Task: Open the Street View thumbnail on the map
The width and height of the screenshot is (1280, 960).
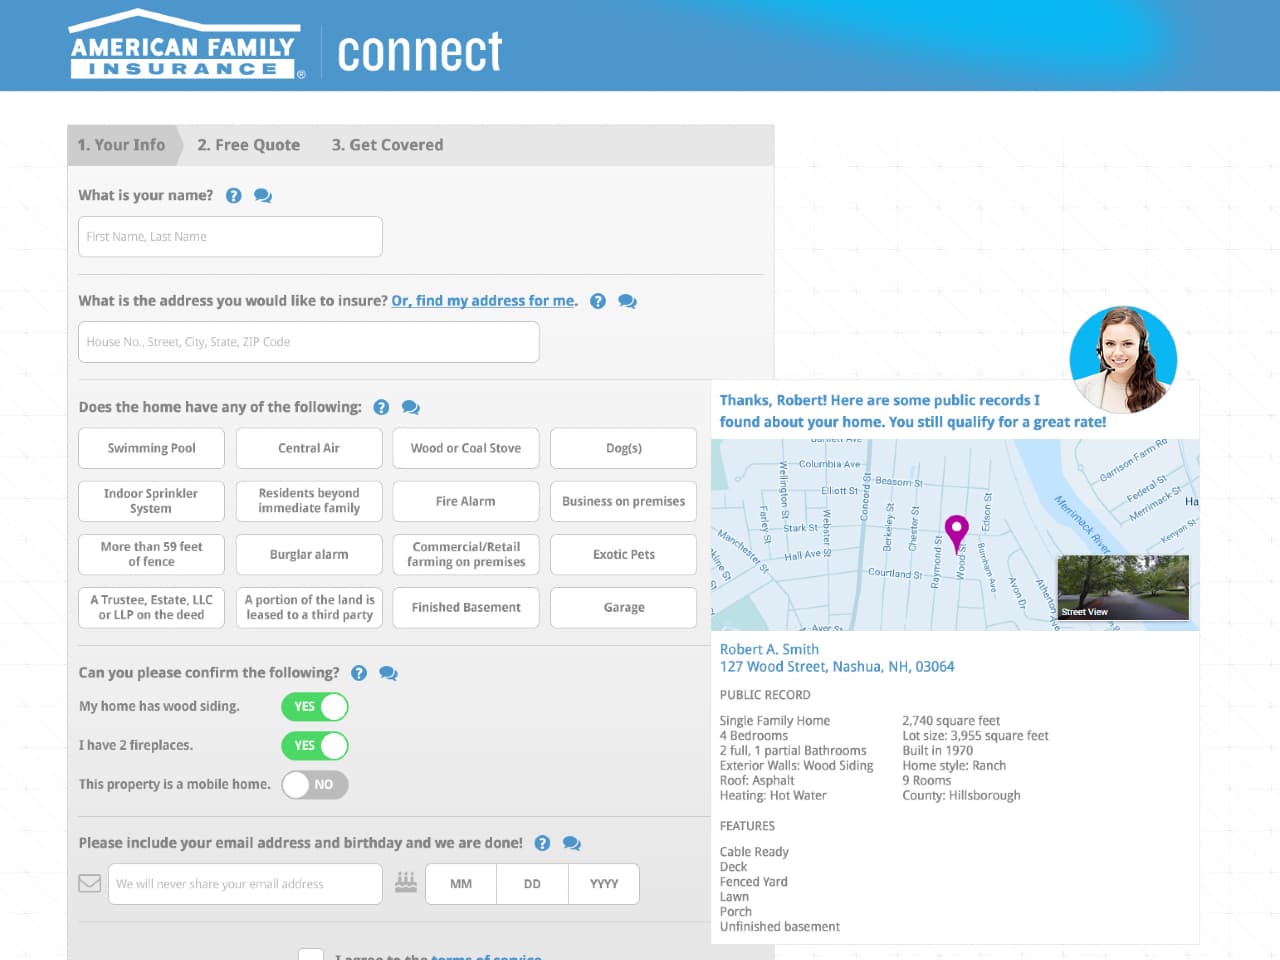Action: coord(1123,587)
